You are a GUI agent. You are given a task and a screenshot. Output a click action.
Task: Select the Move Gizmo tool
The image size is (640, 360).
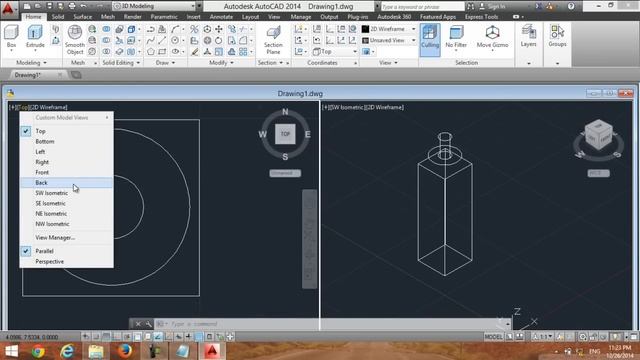click(x=492, y=37)
